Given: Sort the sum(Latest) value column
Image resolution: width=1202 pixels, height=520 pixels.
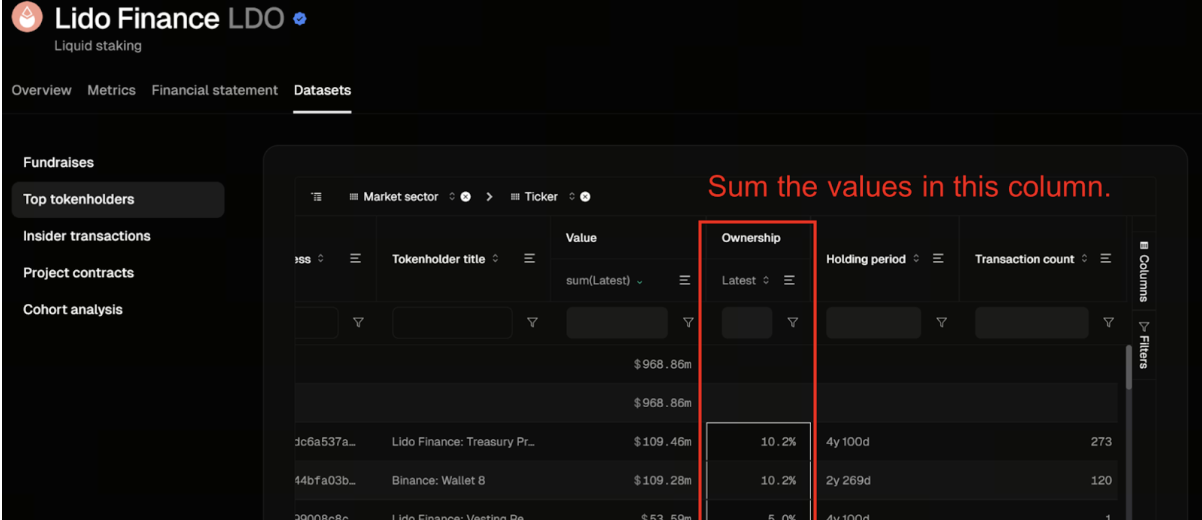Looking at the screenshot, I should pos(639,281).
